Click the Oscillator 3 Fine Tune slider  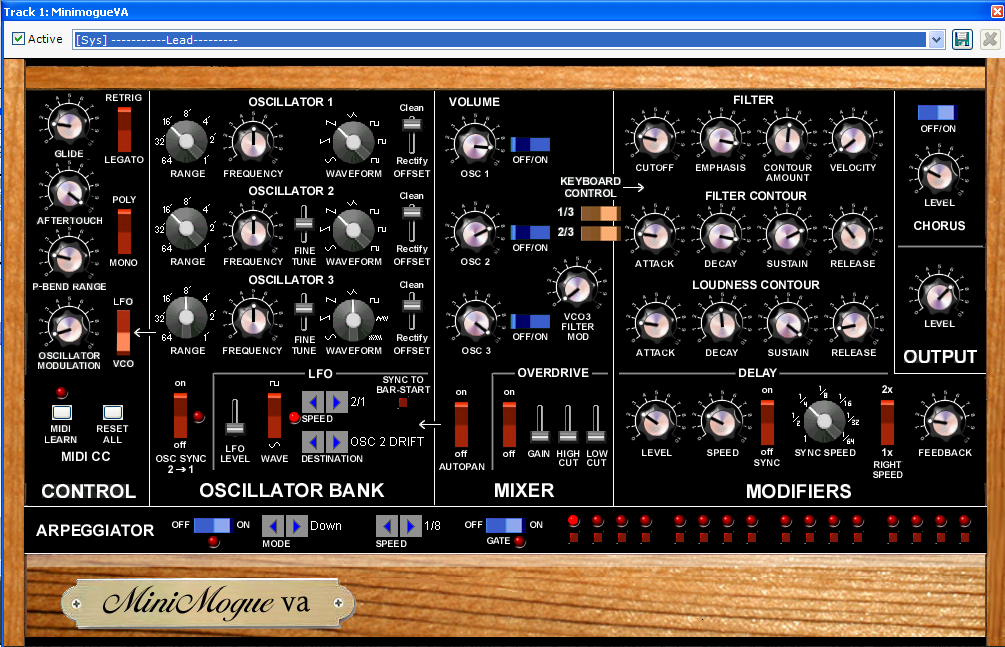click(x=304, y=314)
